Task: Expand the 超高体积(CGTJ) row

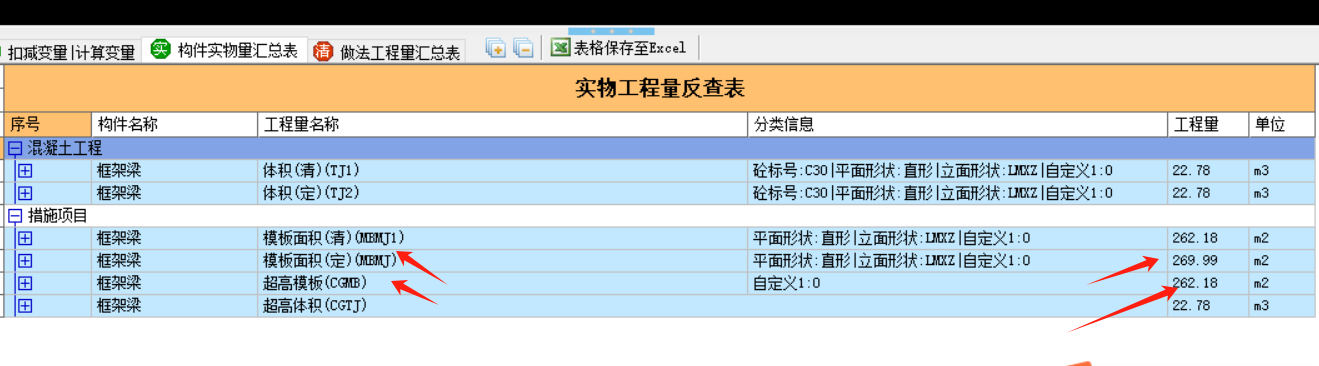Action: 25,305
